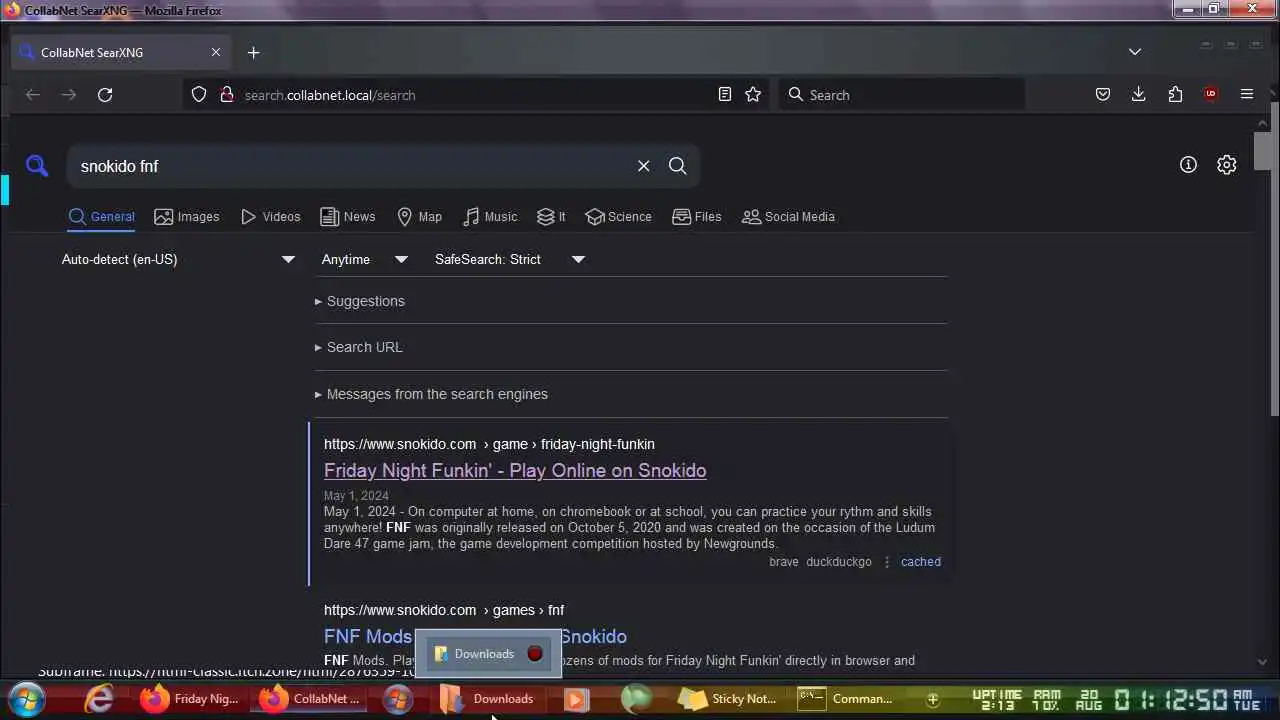Expand the Suggestions section
This screenshot has width=1280, height=720.
point(360,301)
